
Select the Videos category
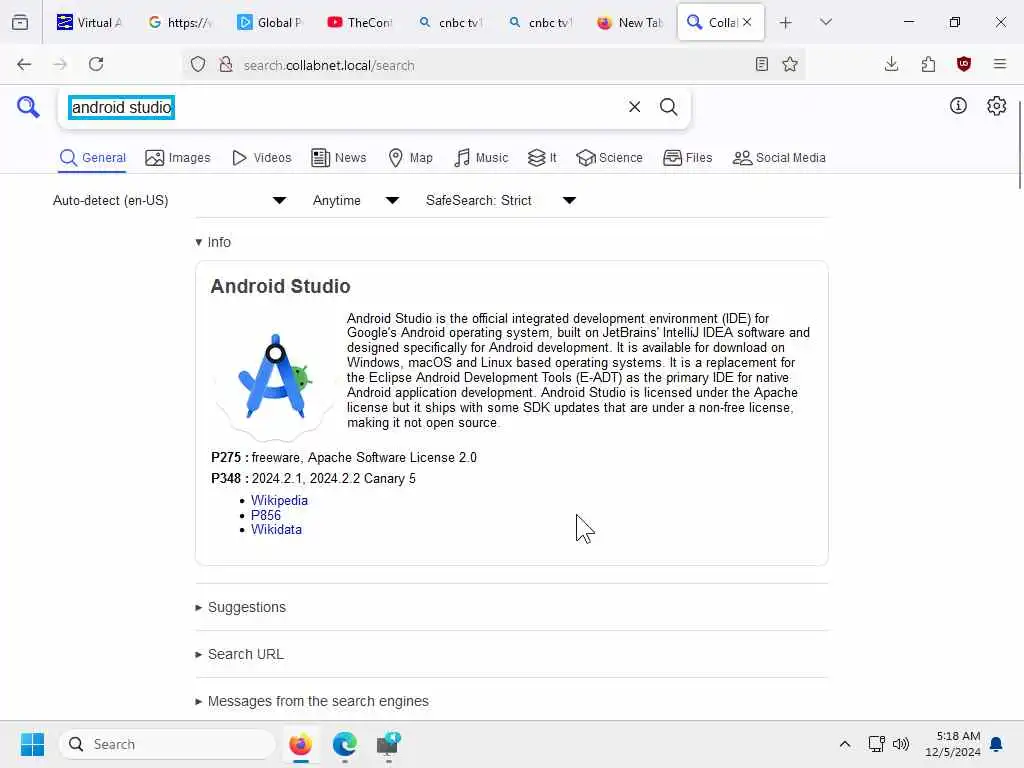pyautogui.click(x=262, y=157)
